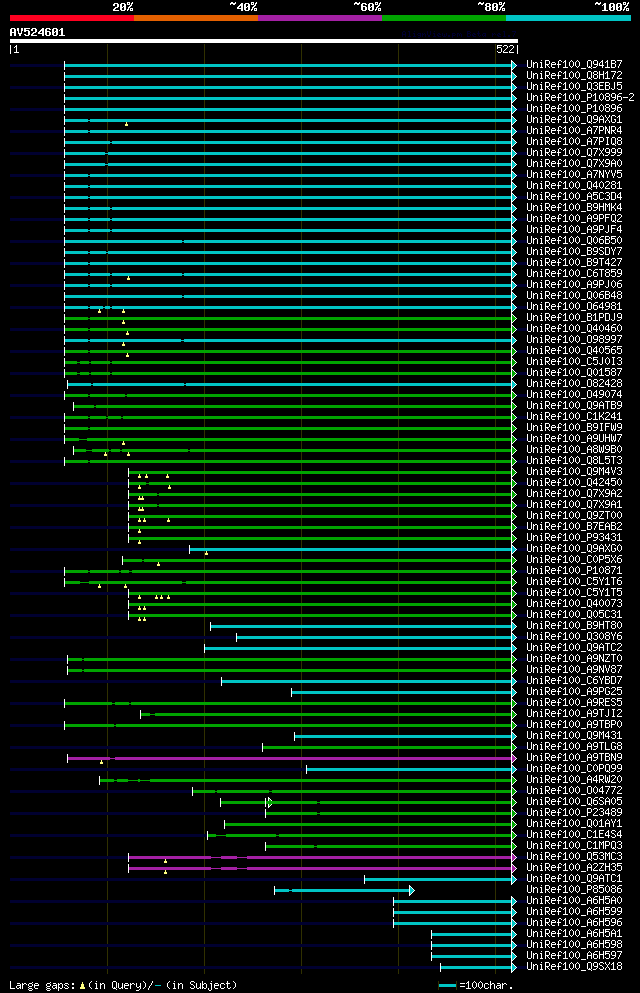Click the cyan ~100% identity legend segment
This screenshot has height=993, width=640.
tap(568, 18)
